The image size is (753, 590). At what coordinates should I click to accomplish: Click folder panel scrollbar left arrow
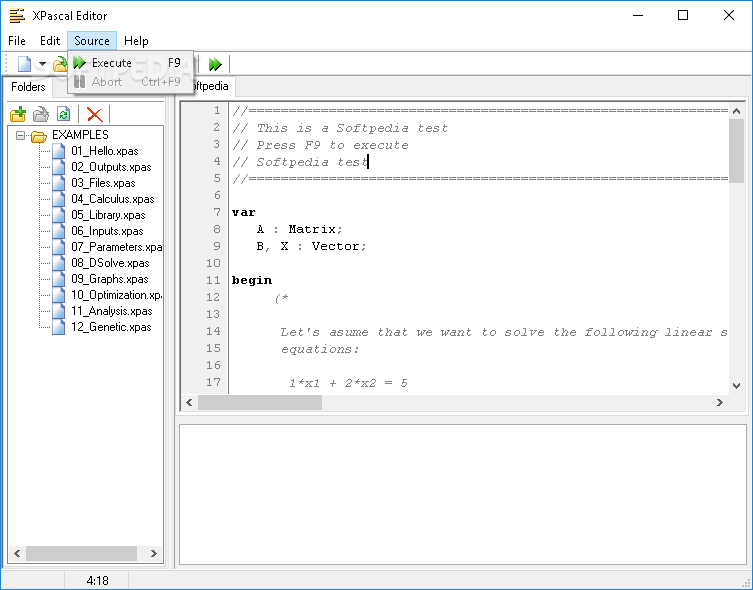tap(17, 554)
